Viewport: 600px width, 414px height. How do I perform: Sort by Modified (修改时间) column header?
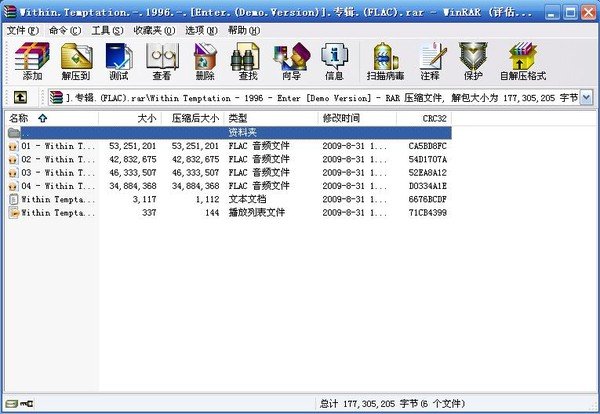pos(357,118)
